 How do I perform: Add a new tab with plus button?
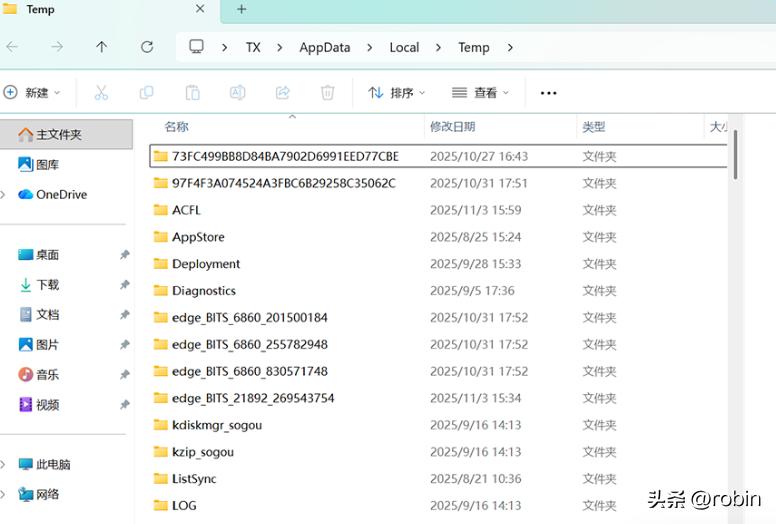click(x=242, y=9)
